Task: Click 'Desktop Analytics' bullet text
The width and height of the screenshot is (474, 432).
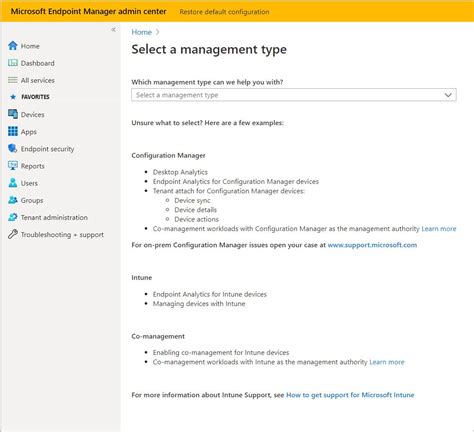Action: [180, 172]
